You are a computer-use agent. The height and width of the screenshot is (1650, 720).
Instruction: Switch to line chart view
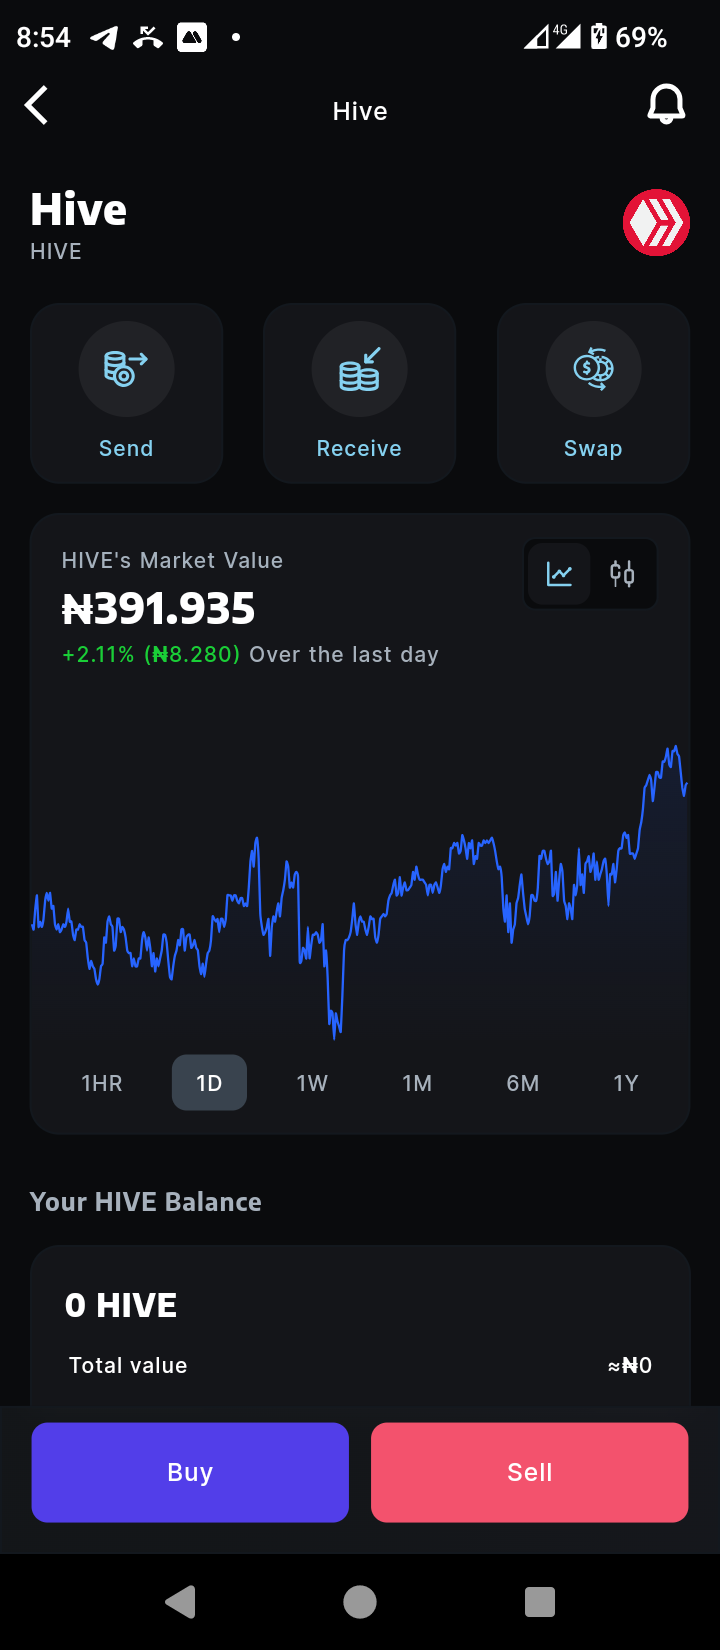click(559, 574)
